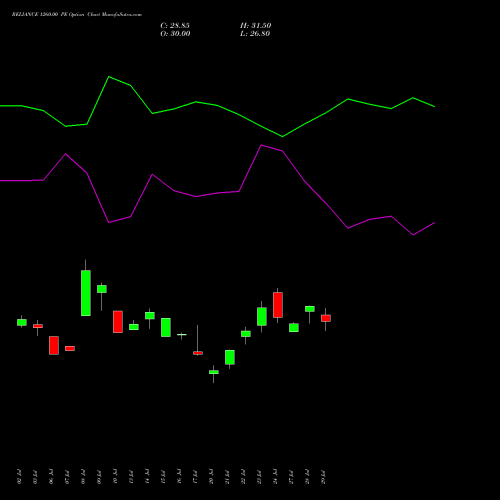The height and width of the screenshot is (500, 500).
Task: Select the large red candlestick on 24 Jul
Action: [x=278, y=305]
